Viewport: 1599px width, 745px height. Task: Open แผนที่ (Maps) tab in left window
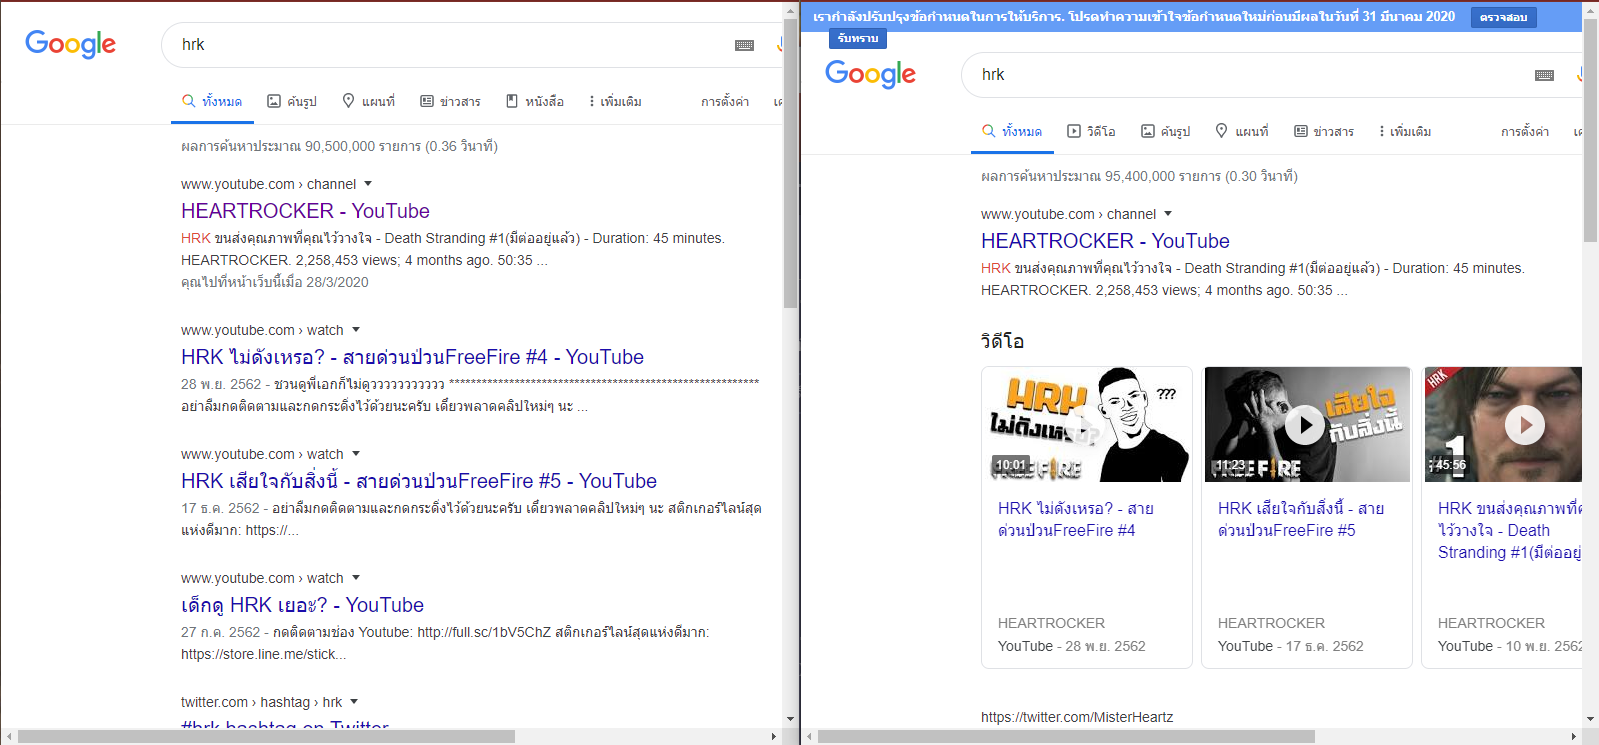coord(368,101)
